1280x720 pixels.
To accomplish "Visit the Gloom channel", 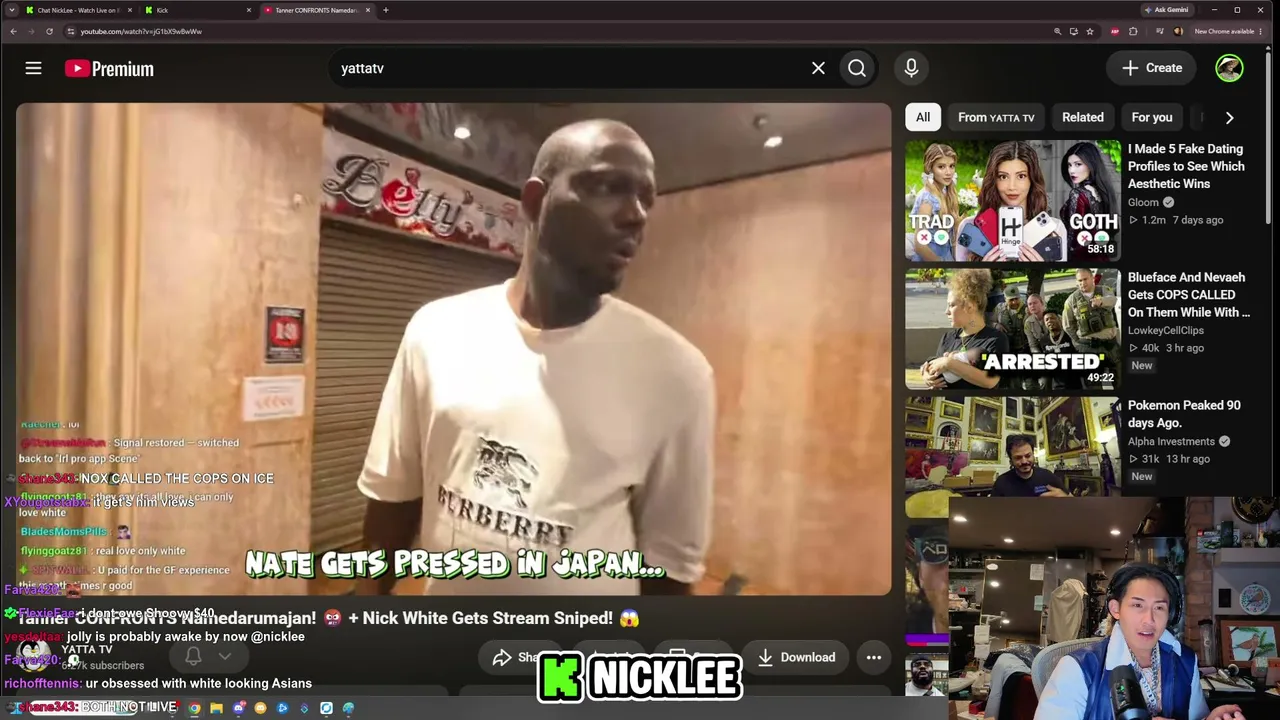I will coord(1143,202).
